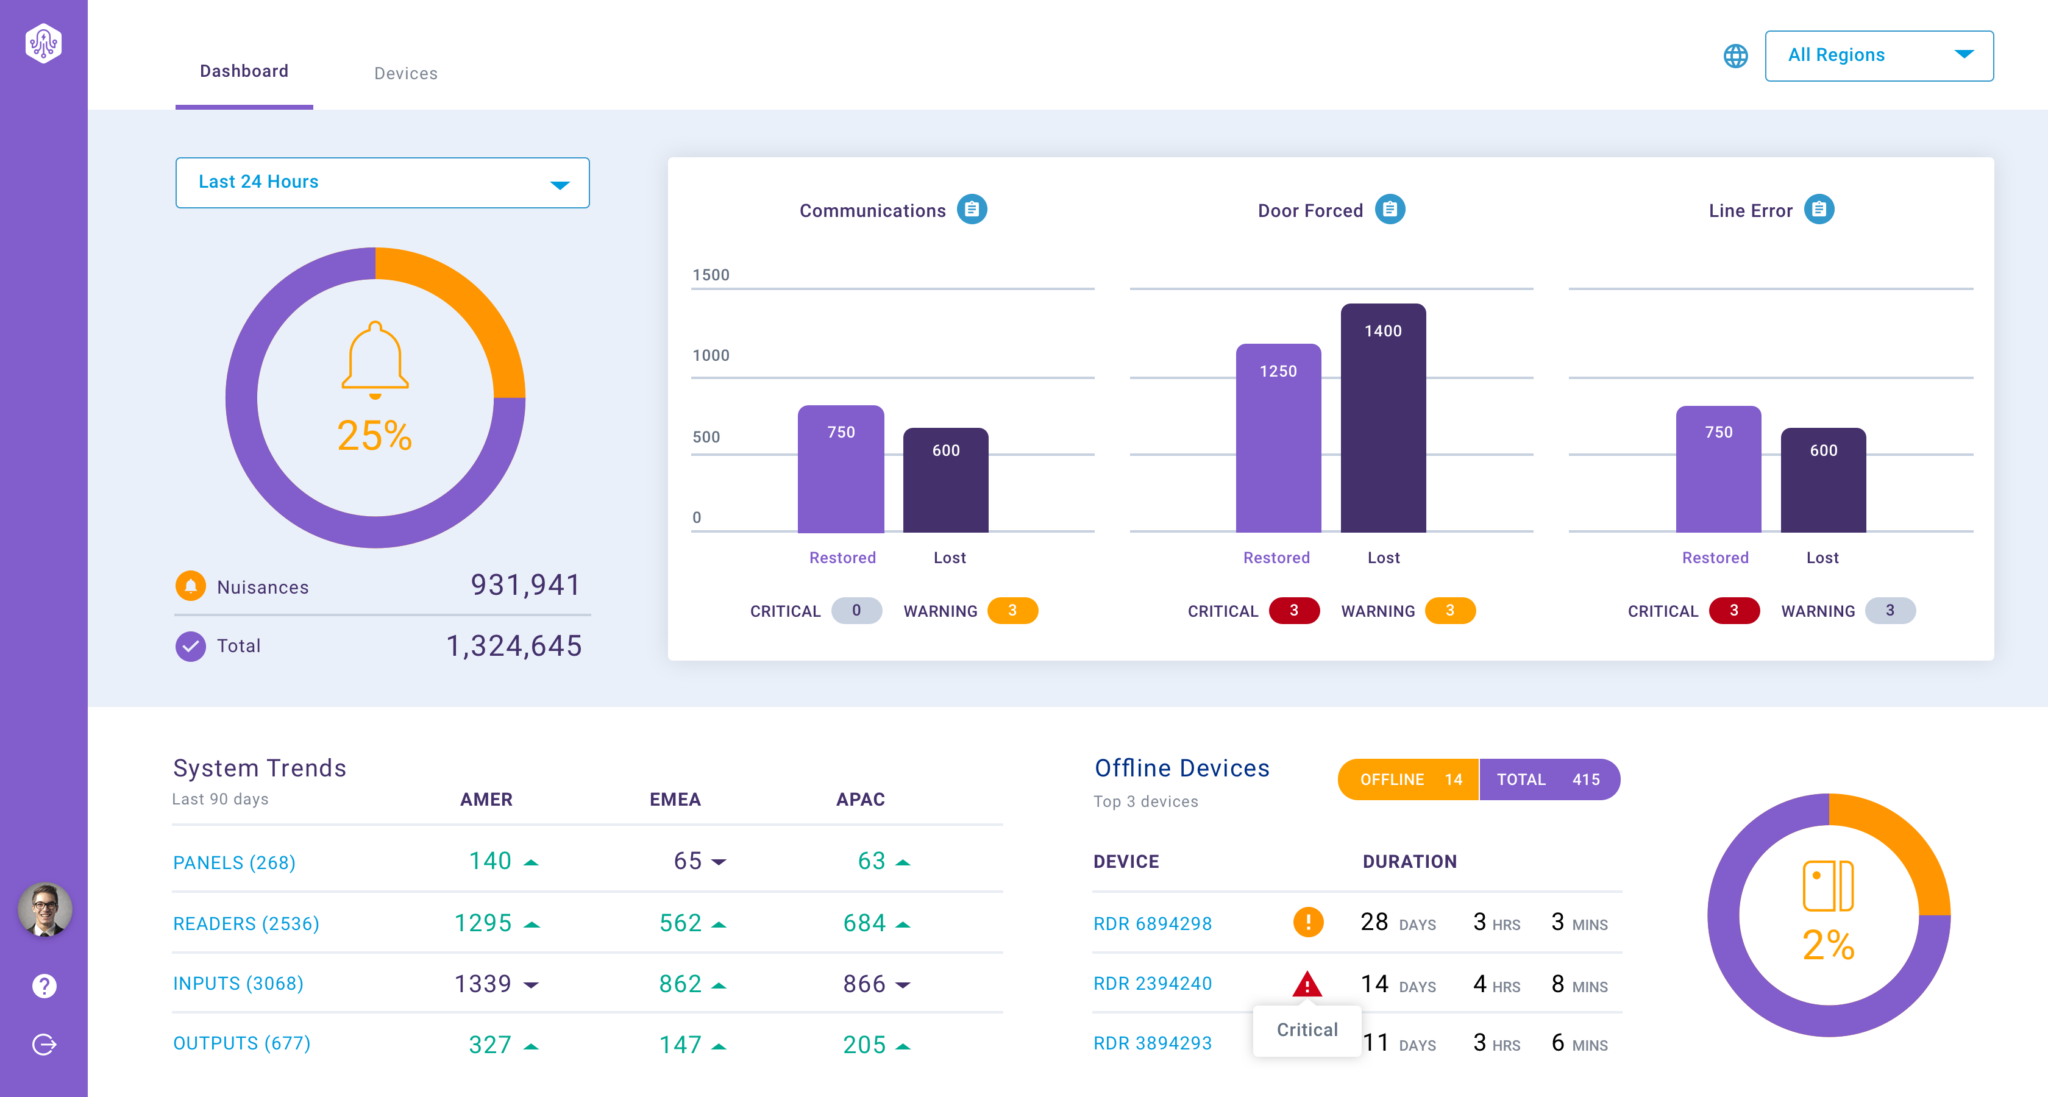Click the Line Error CRITICAL 3 badge

click(1734, 610)
